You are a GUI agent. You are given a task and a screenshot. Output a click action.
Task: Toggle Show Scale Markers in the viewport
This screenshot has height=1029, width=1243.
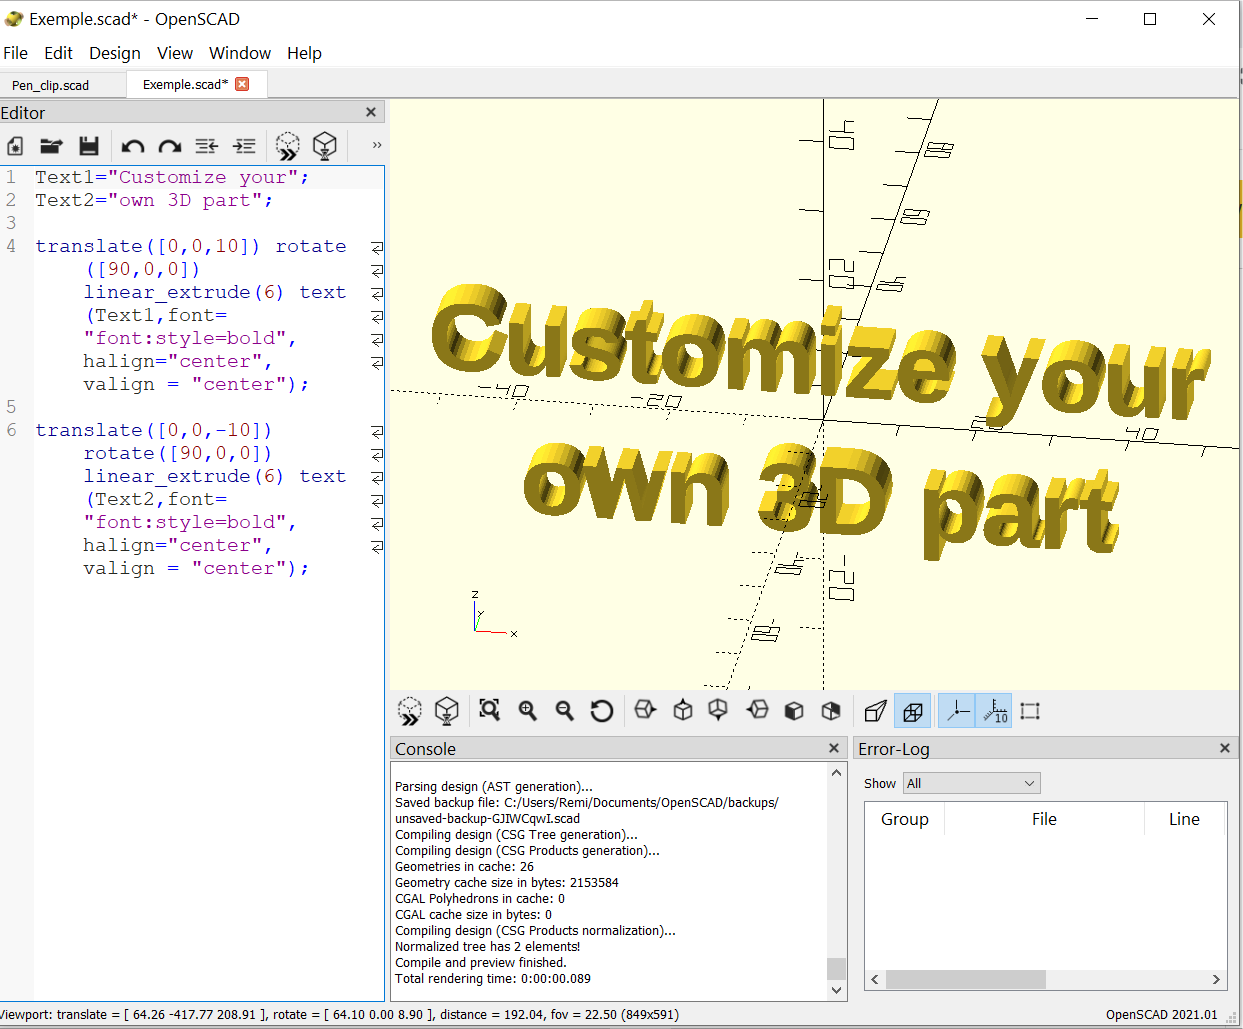click(x=994, y=710)
